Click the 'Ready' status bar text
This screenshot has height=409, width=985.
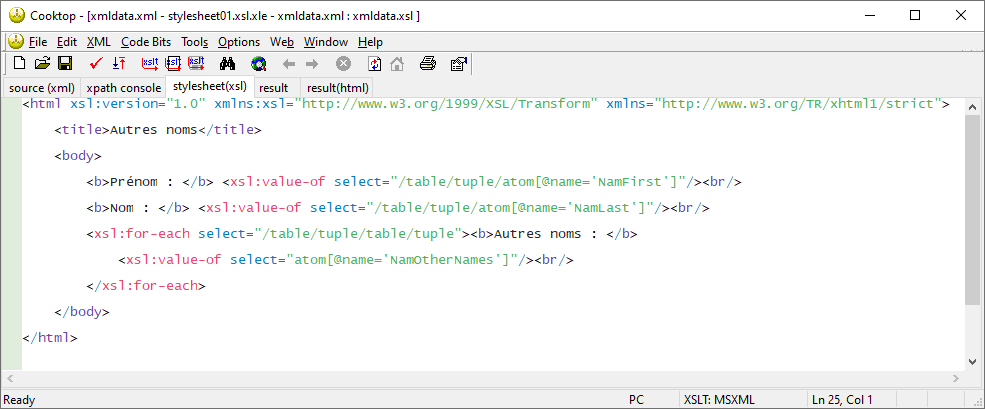pyautogui.click(x=19, y=400)
